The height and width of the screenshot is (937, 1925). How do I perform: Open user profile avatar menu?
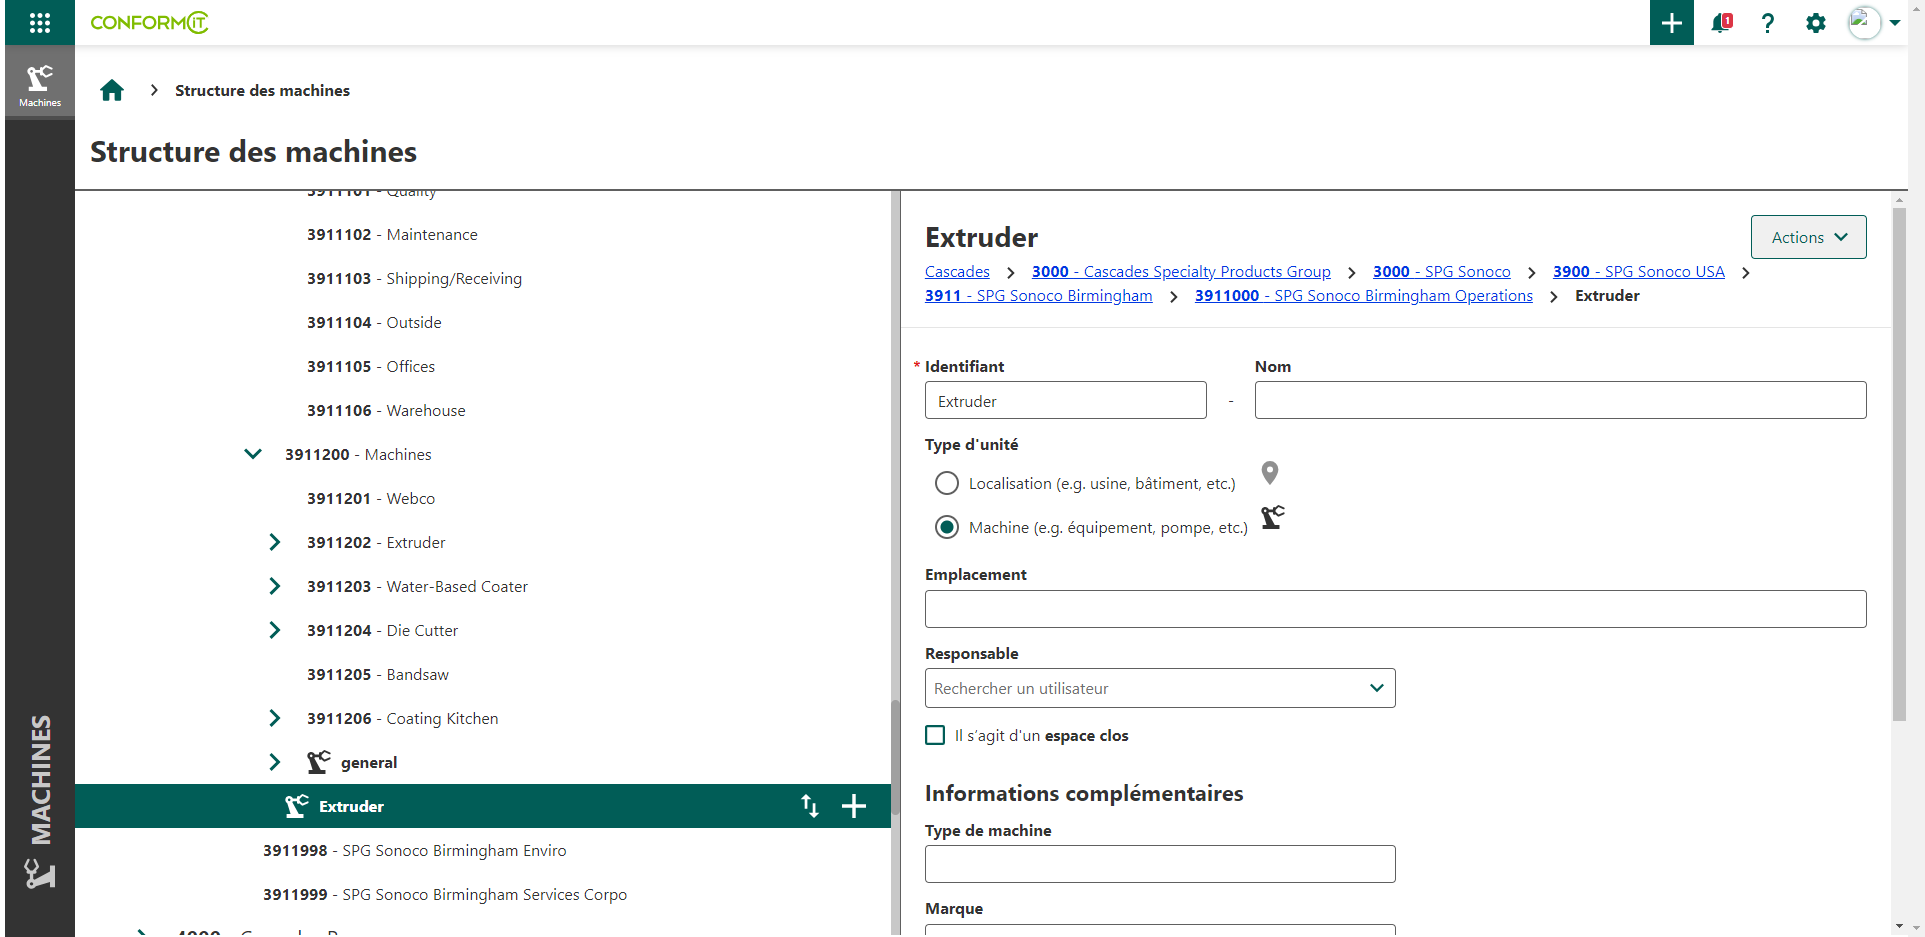pyautogui.click(x=1864, y=22)
